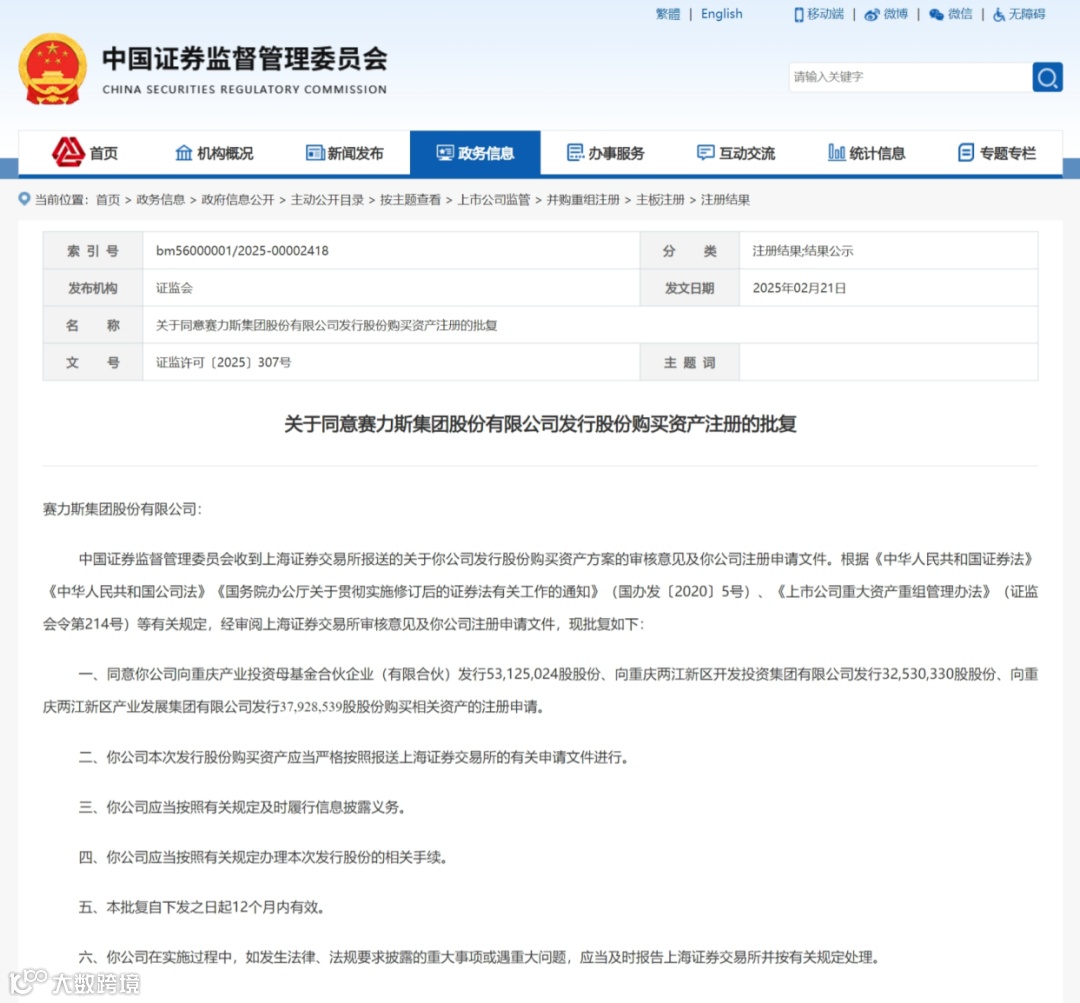1080x1003 pixels.
Task: Click the bold article heading
Action: pos(541,424)
